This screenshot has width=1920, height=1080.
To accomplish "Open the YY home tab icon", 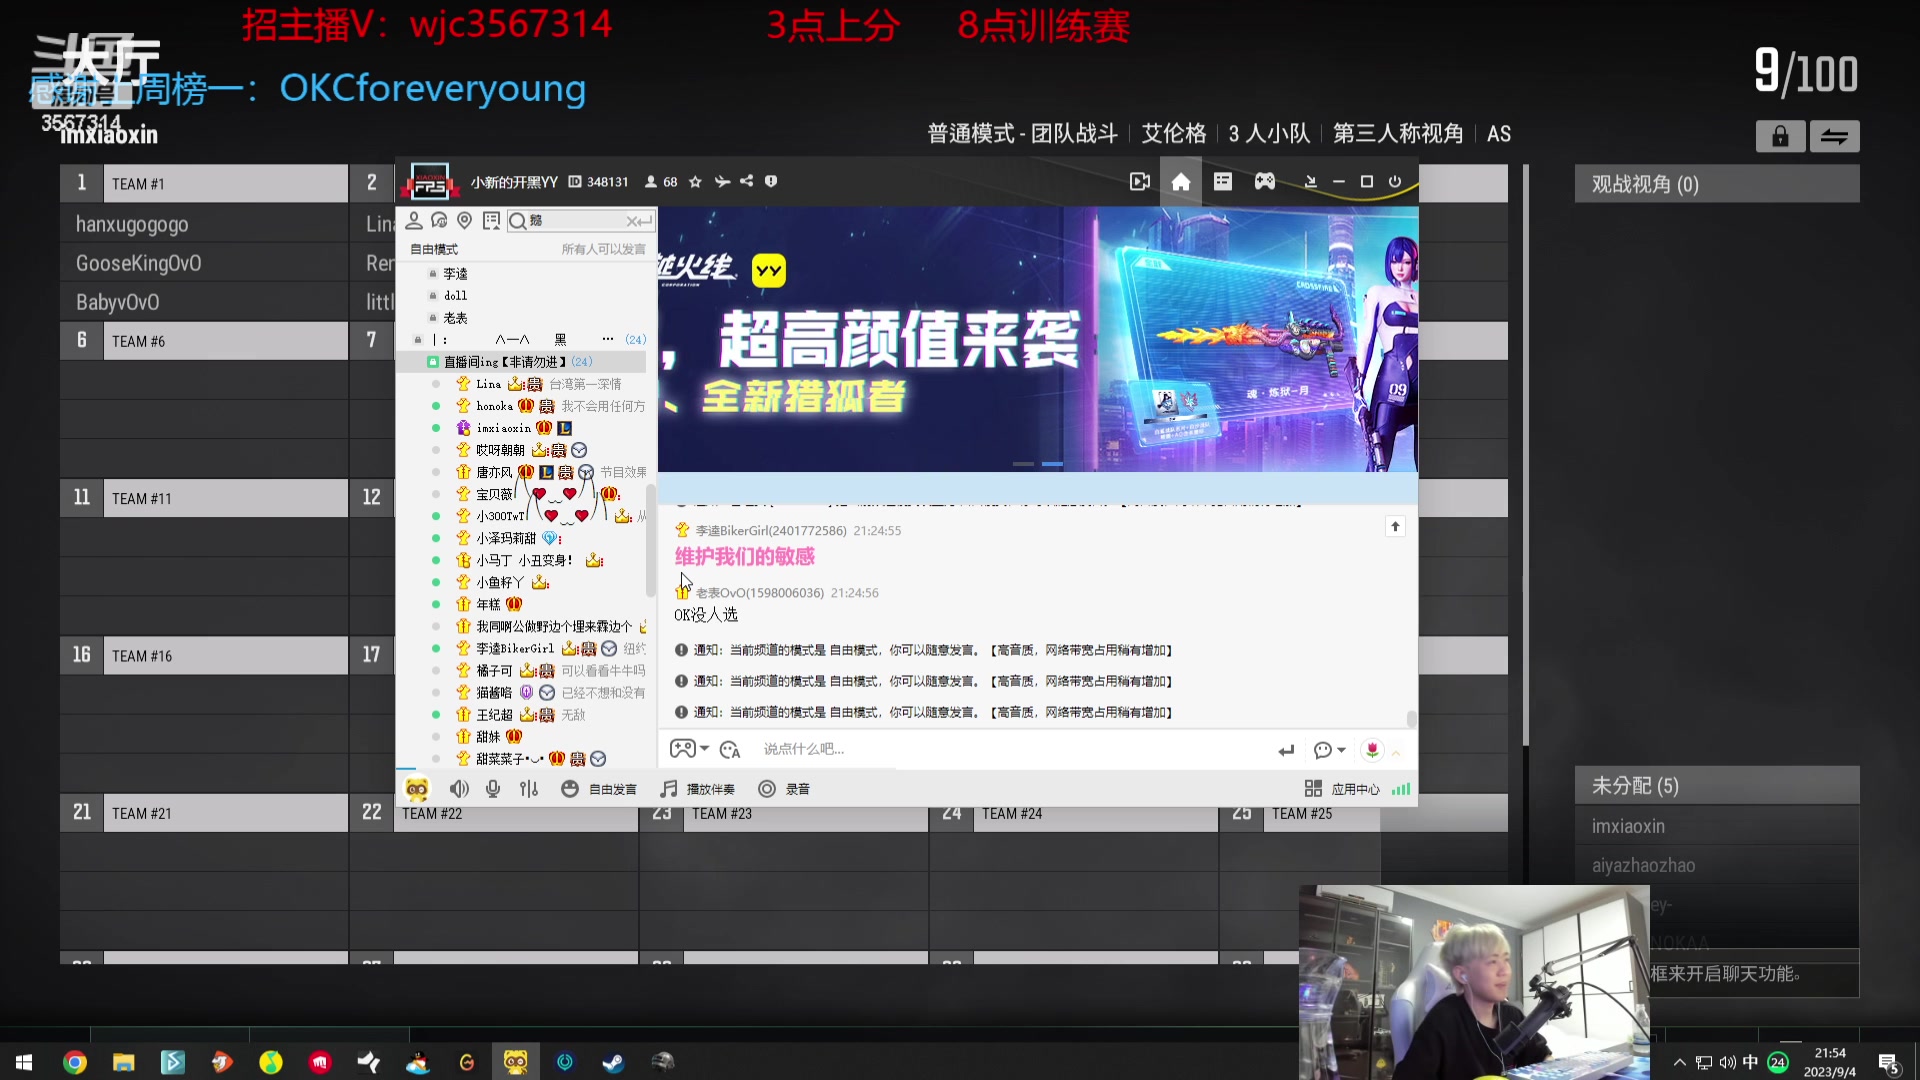I will [x=1181, y=182].
